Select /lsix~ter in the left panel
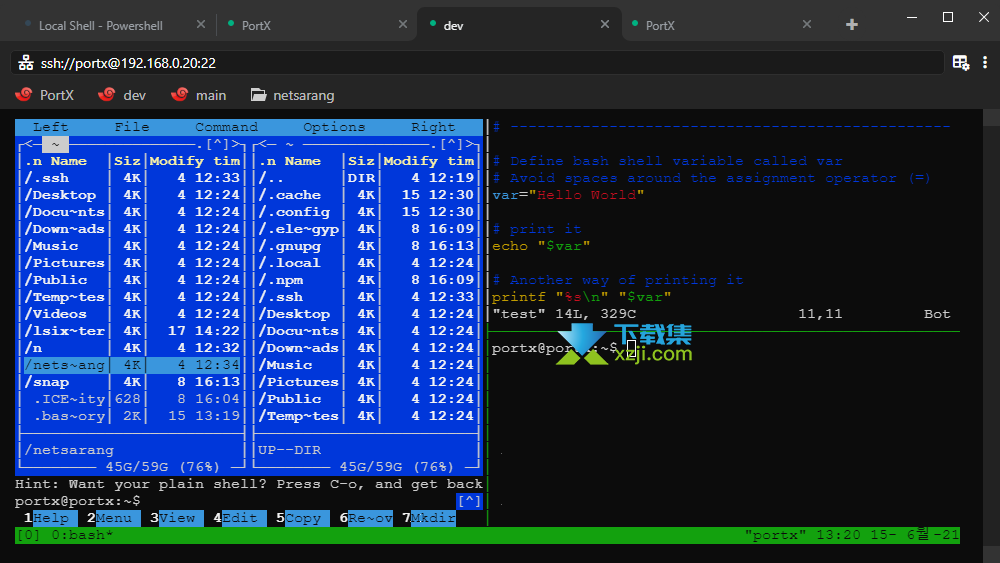This screenshot has height=563, width=1000. pyautogui.click(x=132, y=331)
